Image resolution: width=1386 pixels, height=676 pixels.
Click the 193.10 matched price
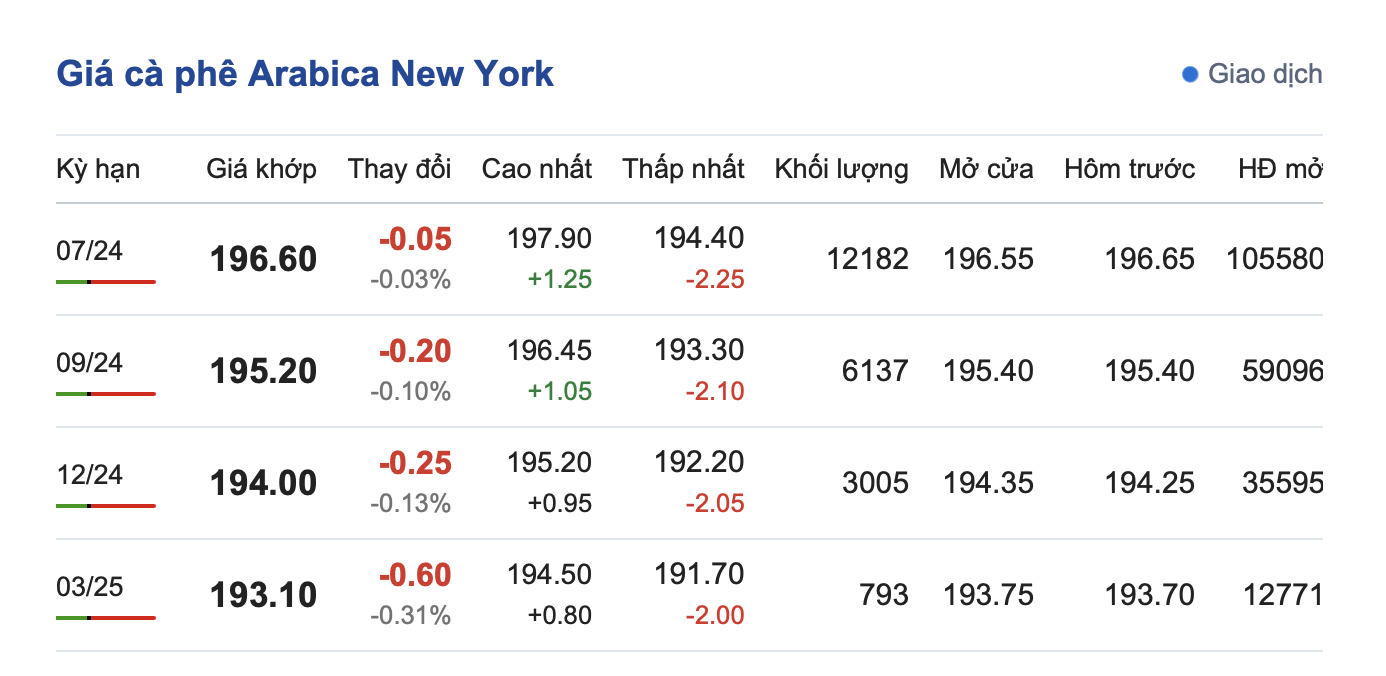tap(263, 596)
